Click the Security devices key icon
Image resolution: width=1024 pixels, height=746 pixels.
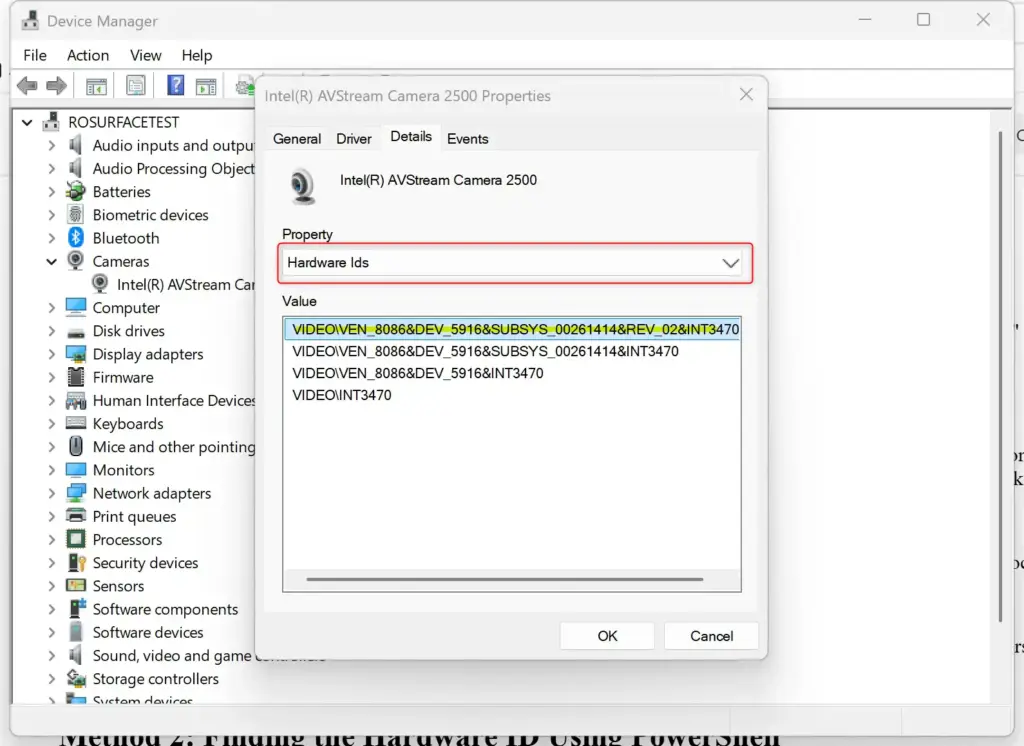click(76, 562)
